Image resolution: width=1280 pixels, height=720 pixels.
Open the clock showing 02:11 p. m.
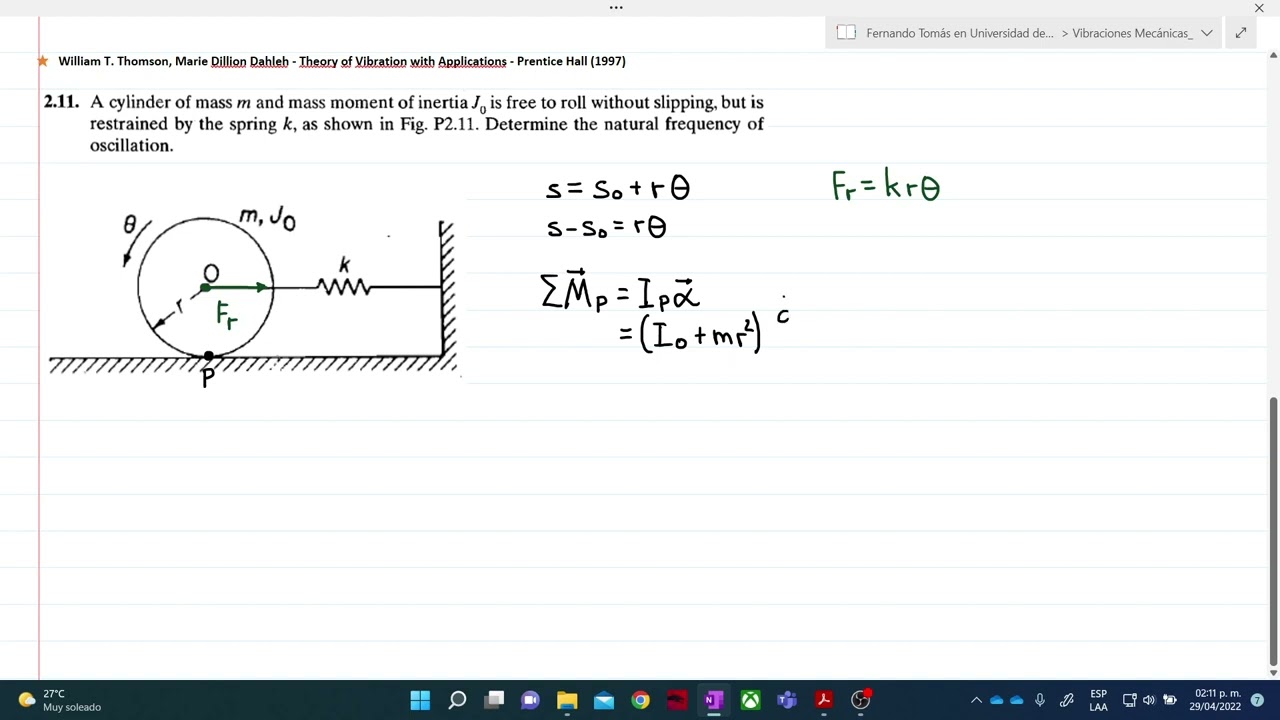pyautogui.click(x=1215, y=700)
